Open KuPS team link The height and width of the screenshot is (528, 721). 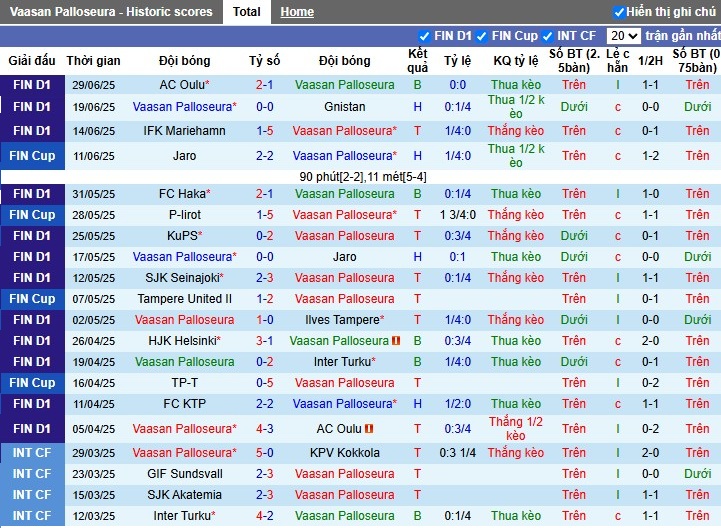184,236
